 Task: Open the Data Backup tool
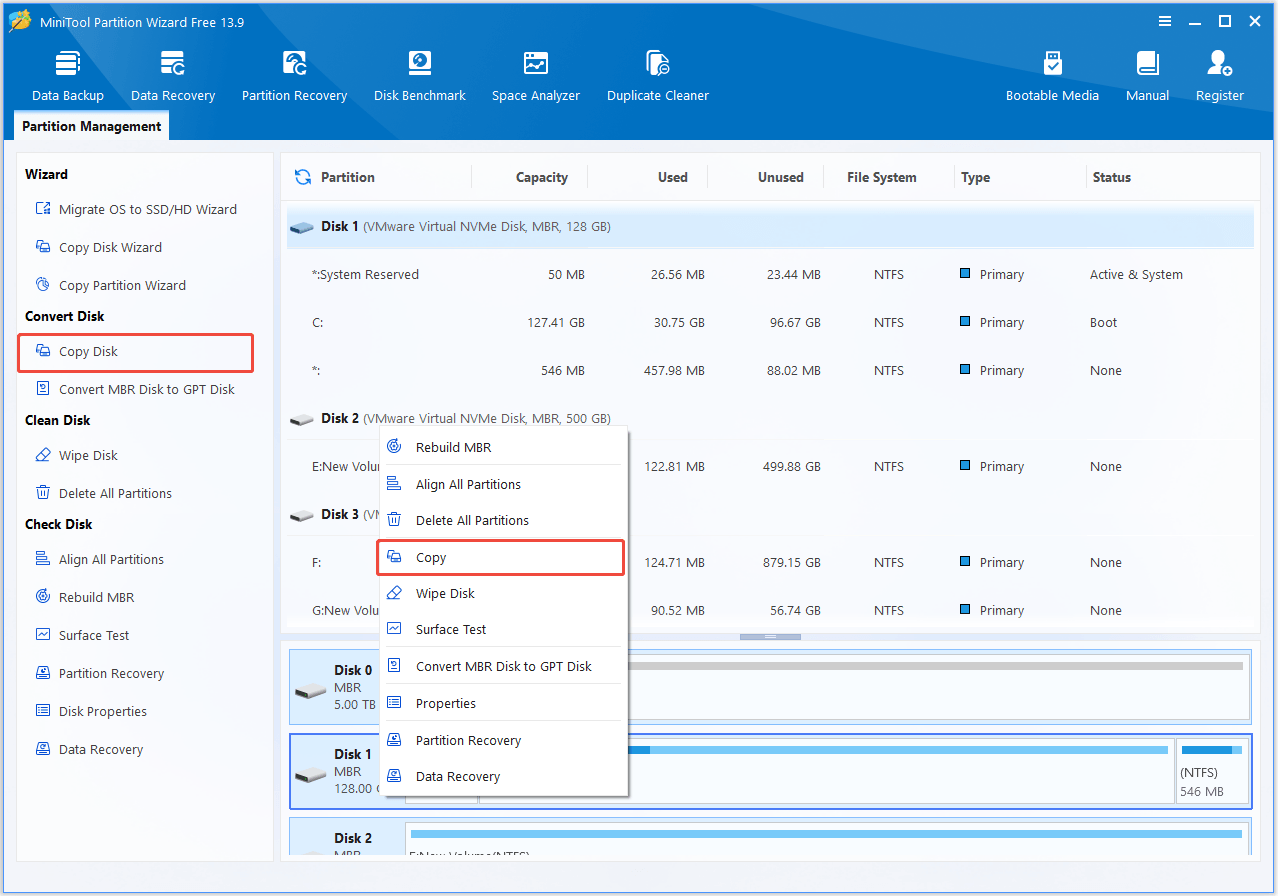pyautogui.click(x=68, y=76)
